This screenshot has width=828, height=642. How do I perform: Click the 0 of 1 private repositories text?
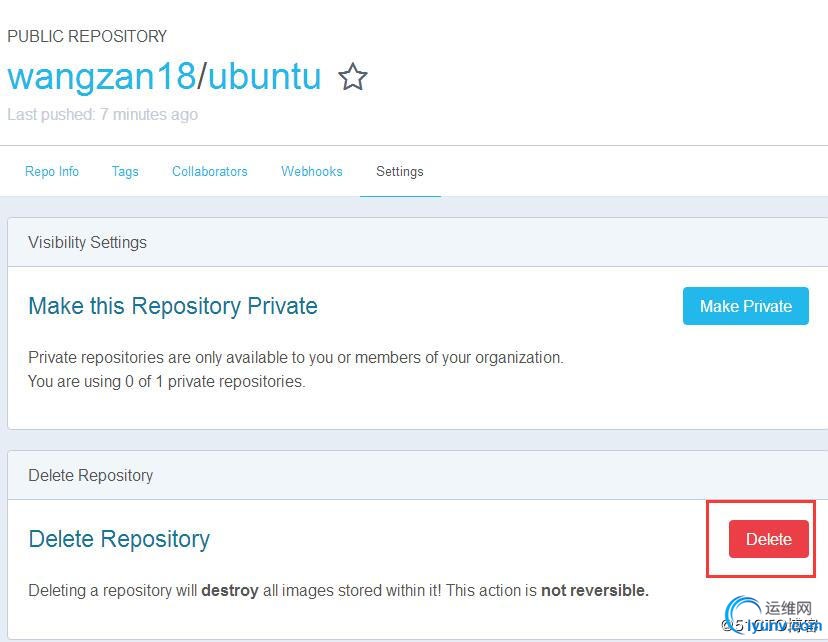coord(215,382)
